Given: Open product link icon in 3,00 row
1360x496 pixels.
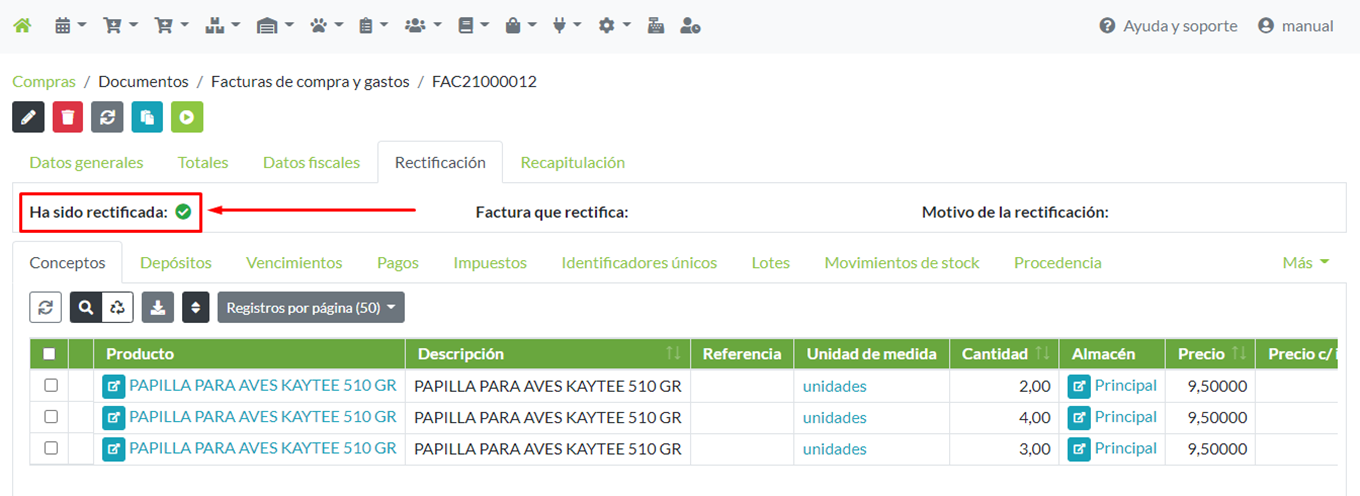Looking at the screenshot, I should tap(114, 449).
